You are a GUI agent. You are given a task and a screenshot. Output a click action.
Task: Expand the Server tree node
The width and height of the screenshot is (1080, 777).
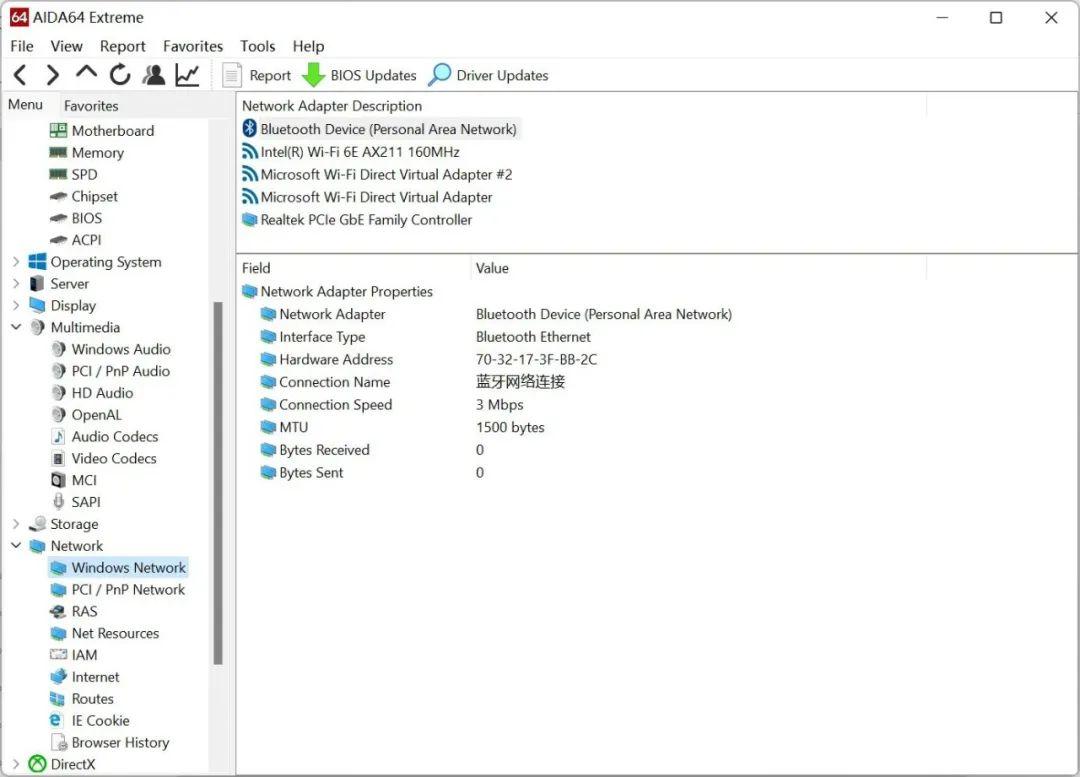coord(16,283)
